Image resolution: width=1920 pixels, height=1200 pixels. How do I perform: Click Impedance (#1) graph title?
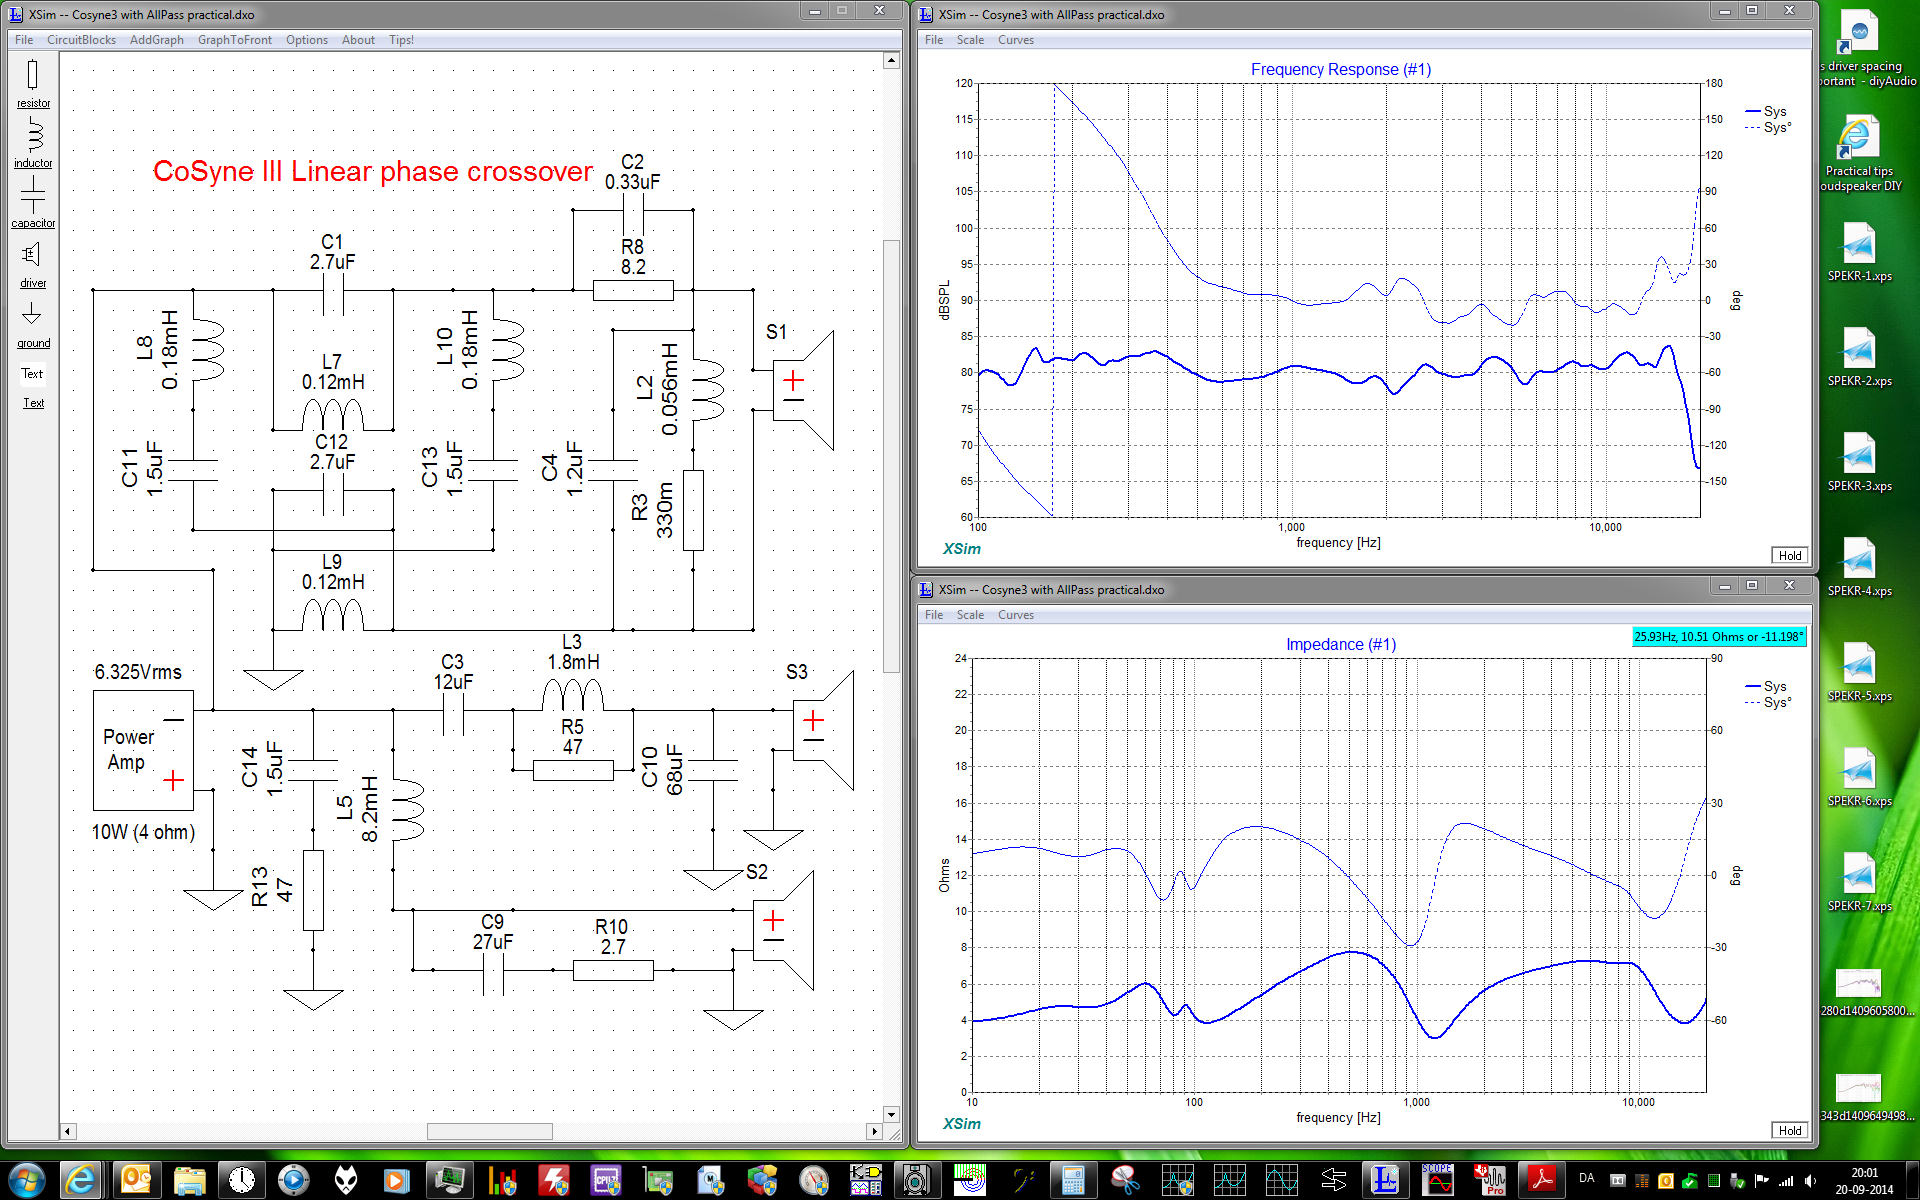[x=1341, y=645]
